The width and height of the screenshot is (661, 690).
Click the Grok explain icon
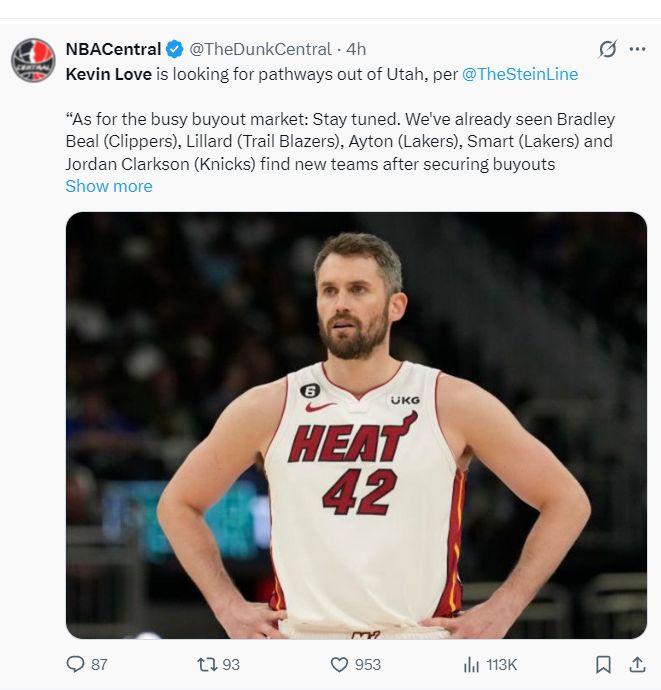coord(607,49)
